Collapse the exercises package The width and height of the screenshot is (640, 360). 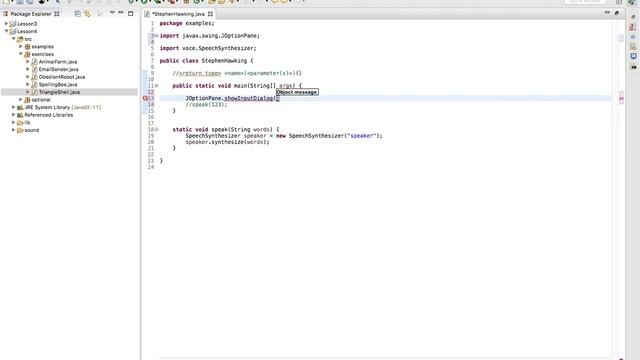21,54
